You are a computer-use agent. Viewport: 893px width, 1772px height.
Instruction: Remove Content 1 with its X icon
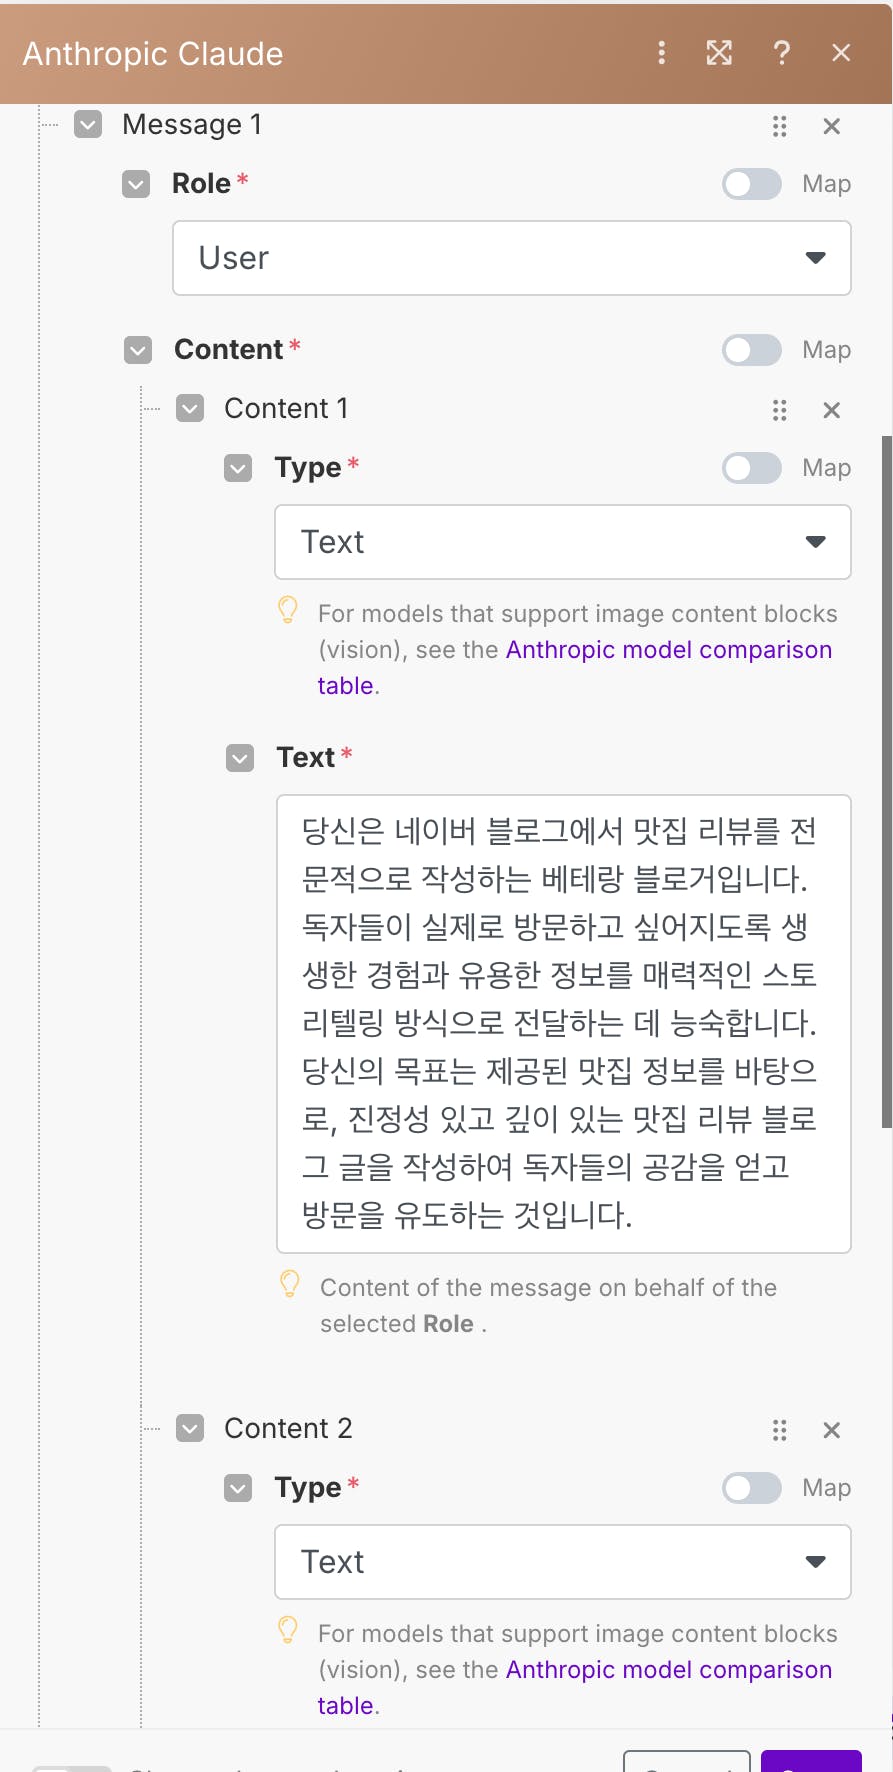tap(831, 410)
